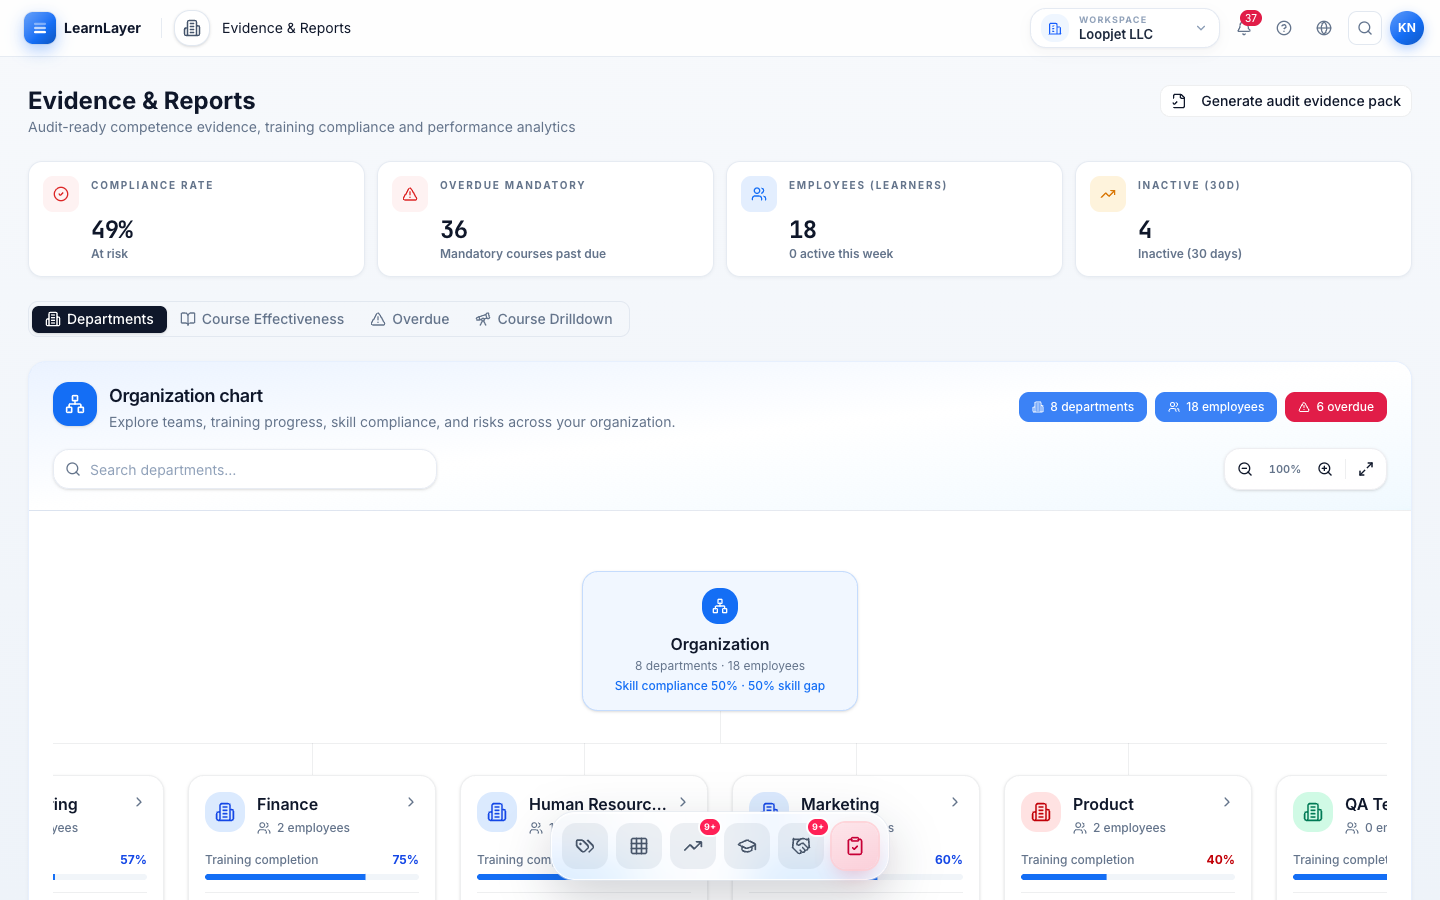This screenshot has width=1440, height=900.
Task: Open the trending analytics icon in floating dock
Action: point(693,846)
